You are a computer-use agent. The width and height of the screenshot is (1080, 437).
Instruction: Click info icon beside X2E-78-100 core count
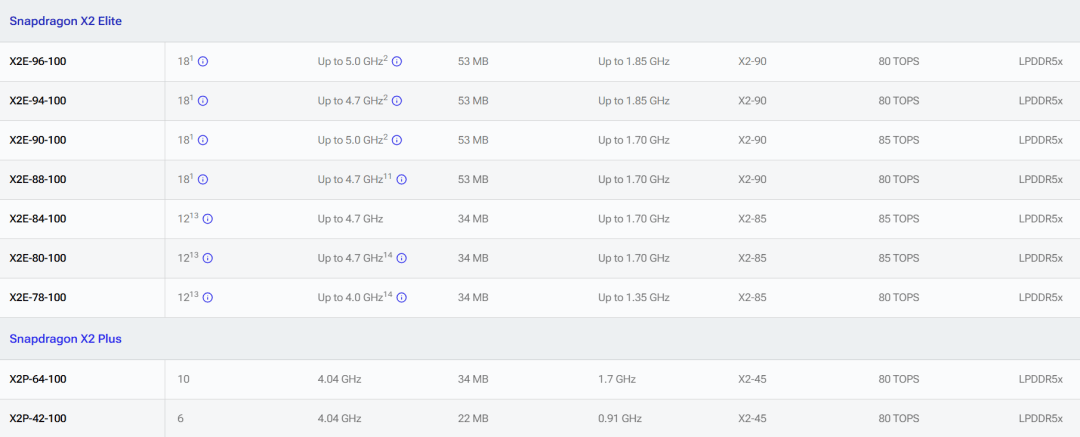208,298
